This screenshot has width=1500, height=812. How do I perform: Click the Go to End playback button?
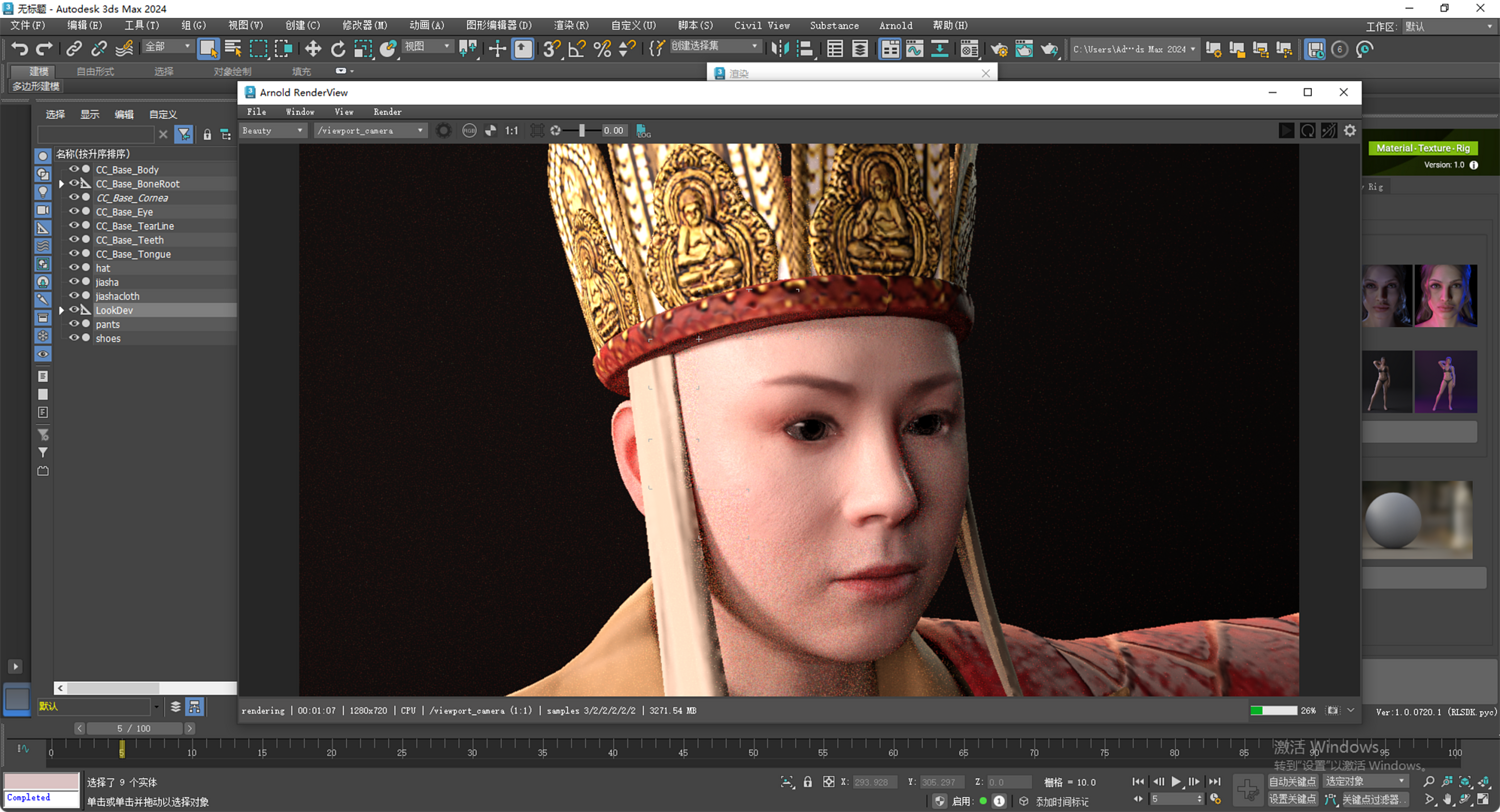(1214, 781)
